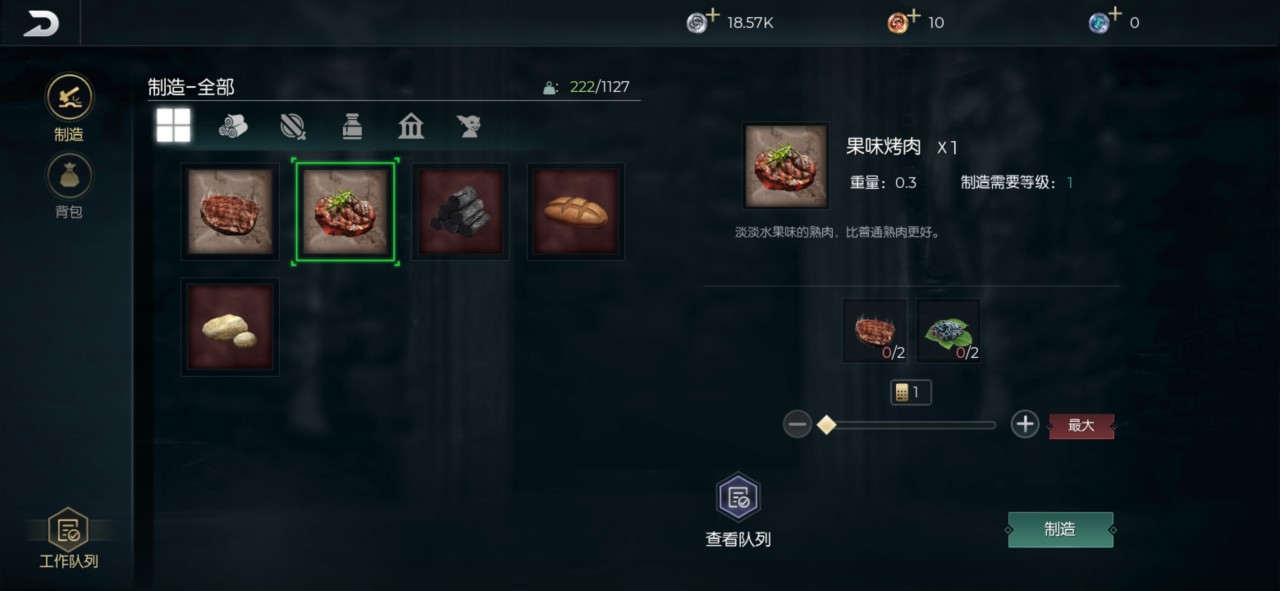The width and height of the screenshot is (1280, 591).
Task: Filter by the potion bottle category icon
Action: [352, 126]
